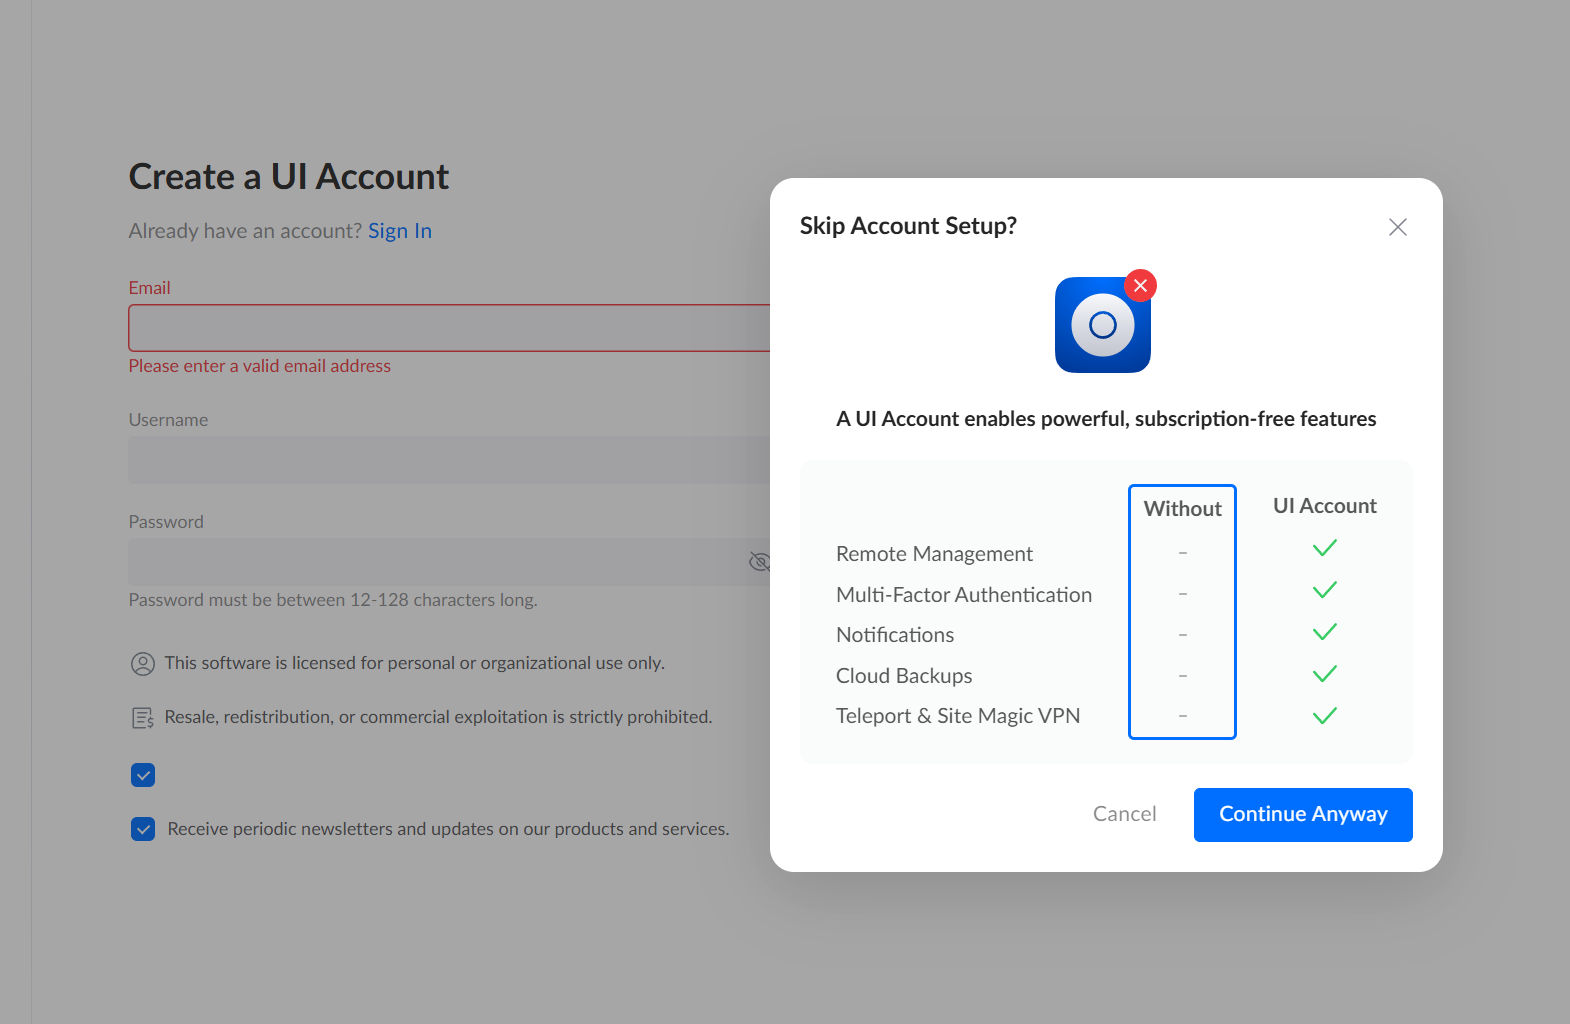
Task: Uncheck the unlabeled checkbox above the newsletter option
Action: (x=143, y=775)
